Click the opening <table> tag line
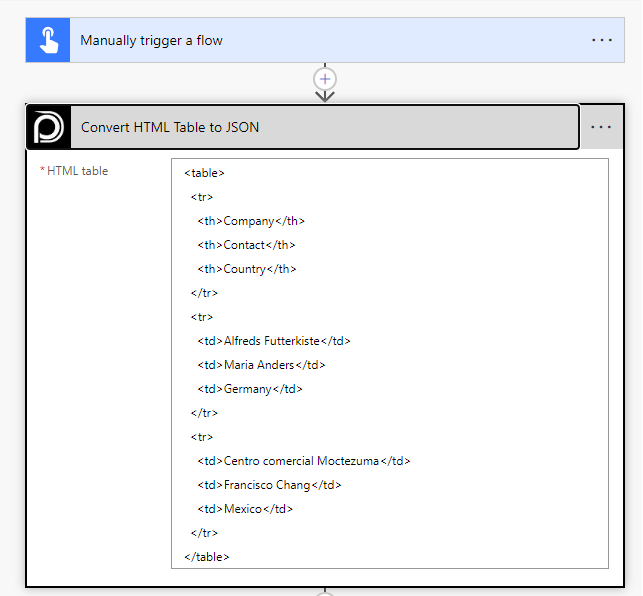Viewport: 643px width, 596px height. [x=204, y=173]
